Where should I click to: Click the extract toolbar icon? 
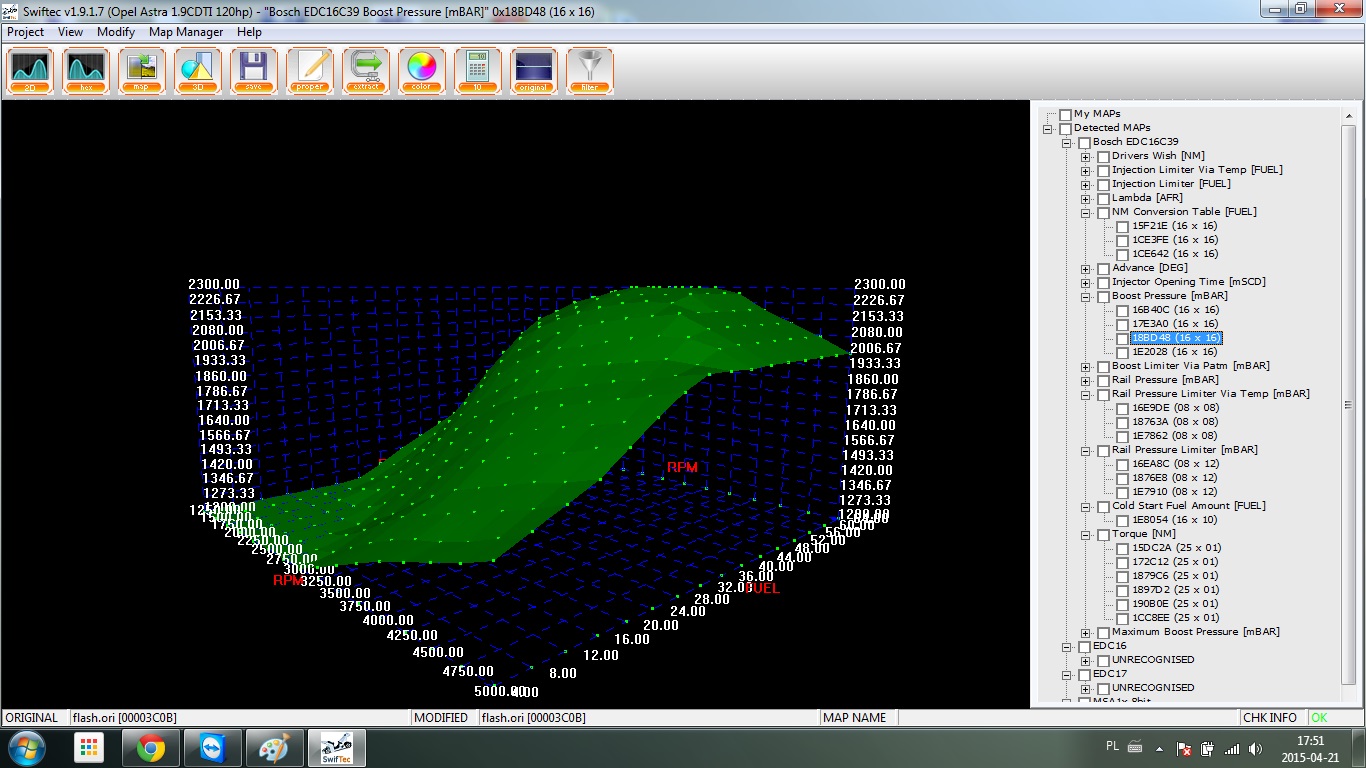(366, 70)
